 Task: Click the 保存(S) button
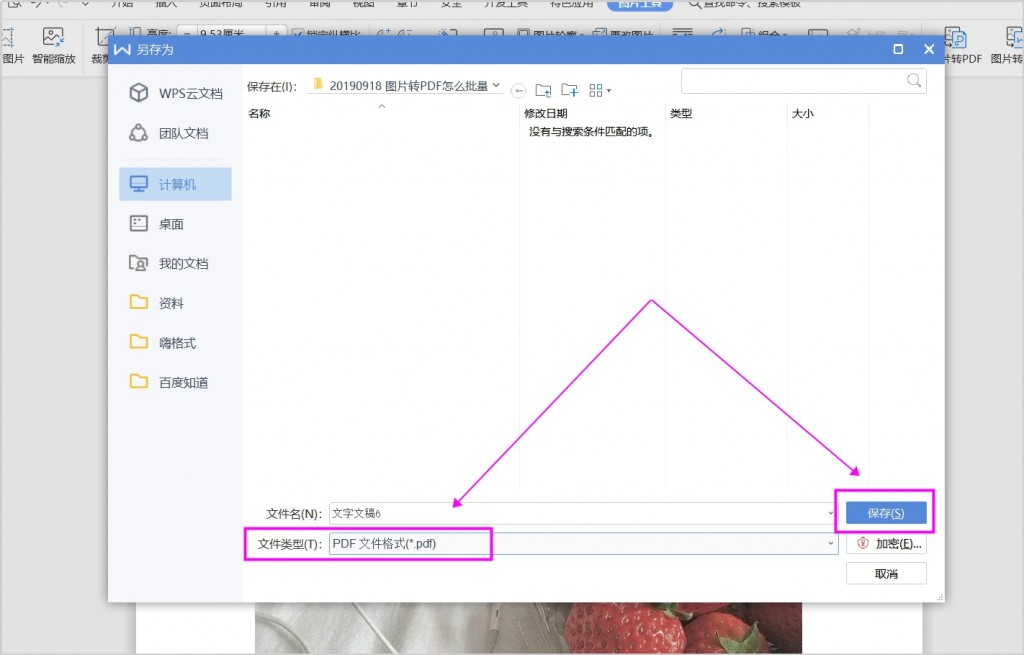pyautogui.click(x=886, y=513)
